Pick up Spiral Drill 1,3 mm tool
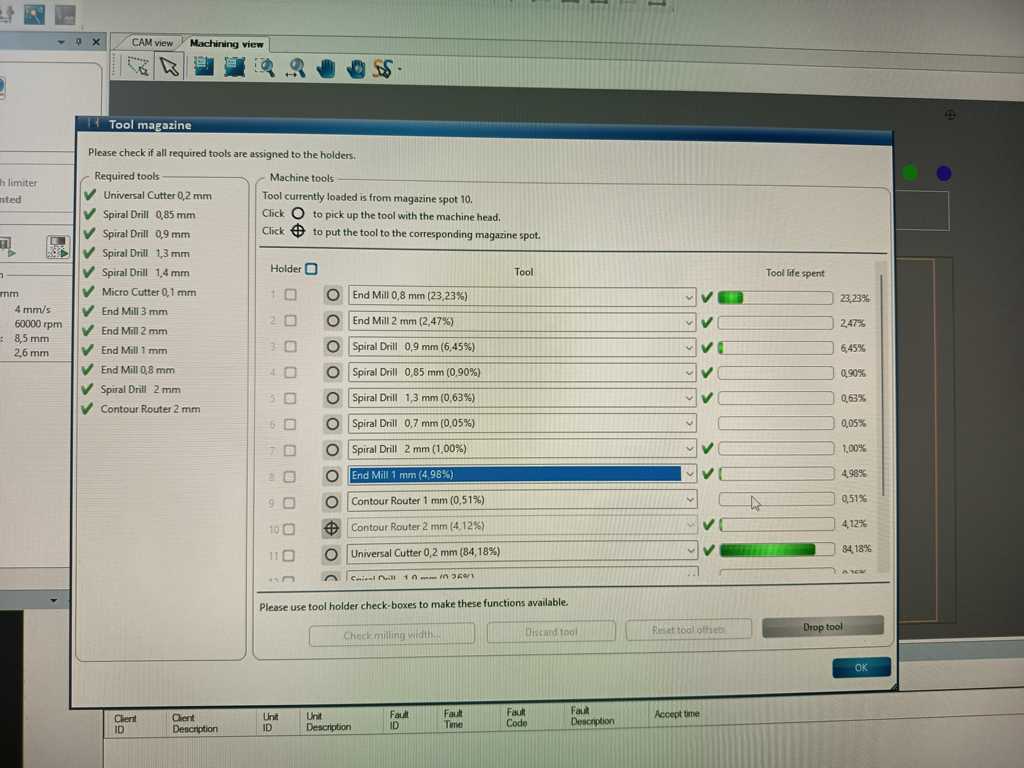This screenshot has width=1024, height=768. pyautogui.click(x=332, y=398)
